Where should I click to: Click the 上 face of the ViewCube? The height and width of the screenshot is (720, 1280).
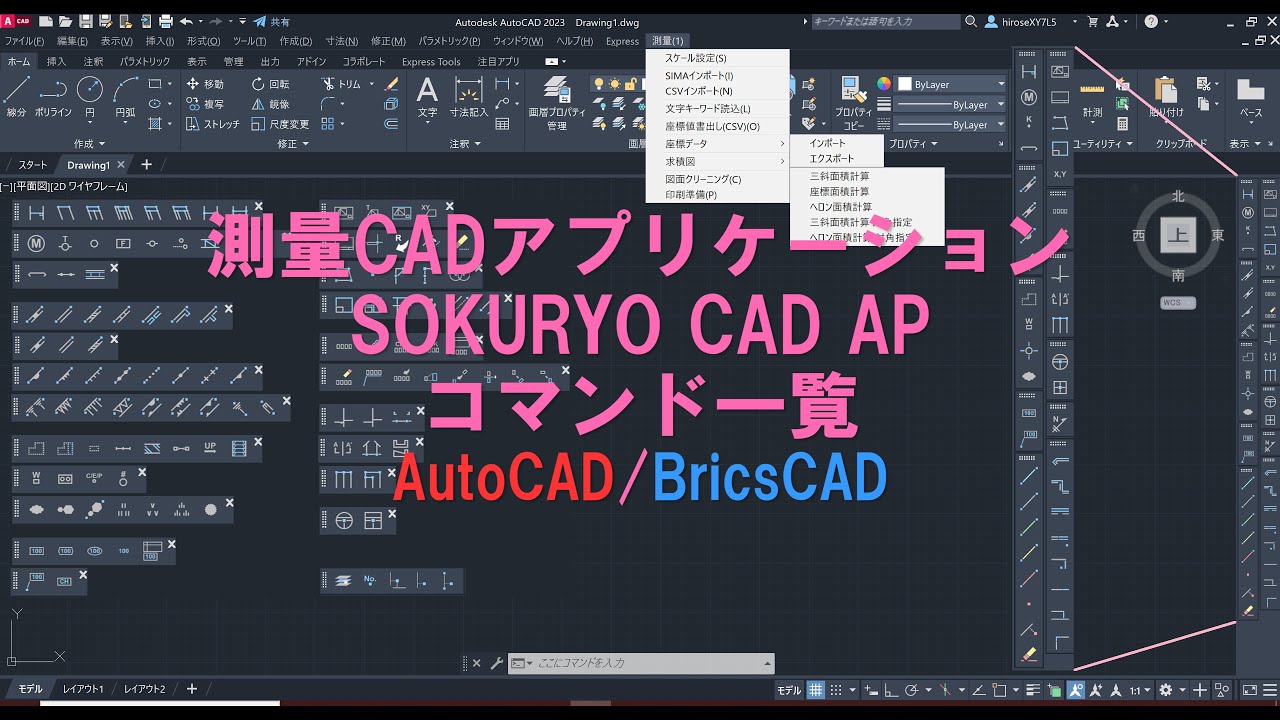[x=1177, y=235]
